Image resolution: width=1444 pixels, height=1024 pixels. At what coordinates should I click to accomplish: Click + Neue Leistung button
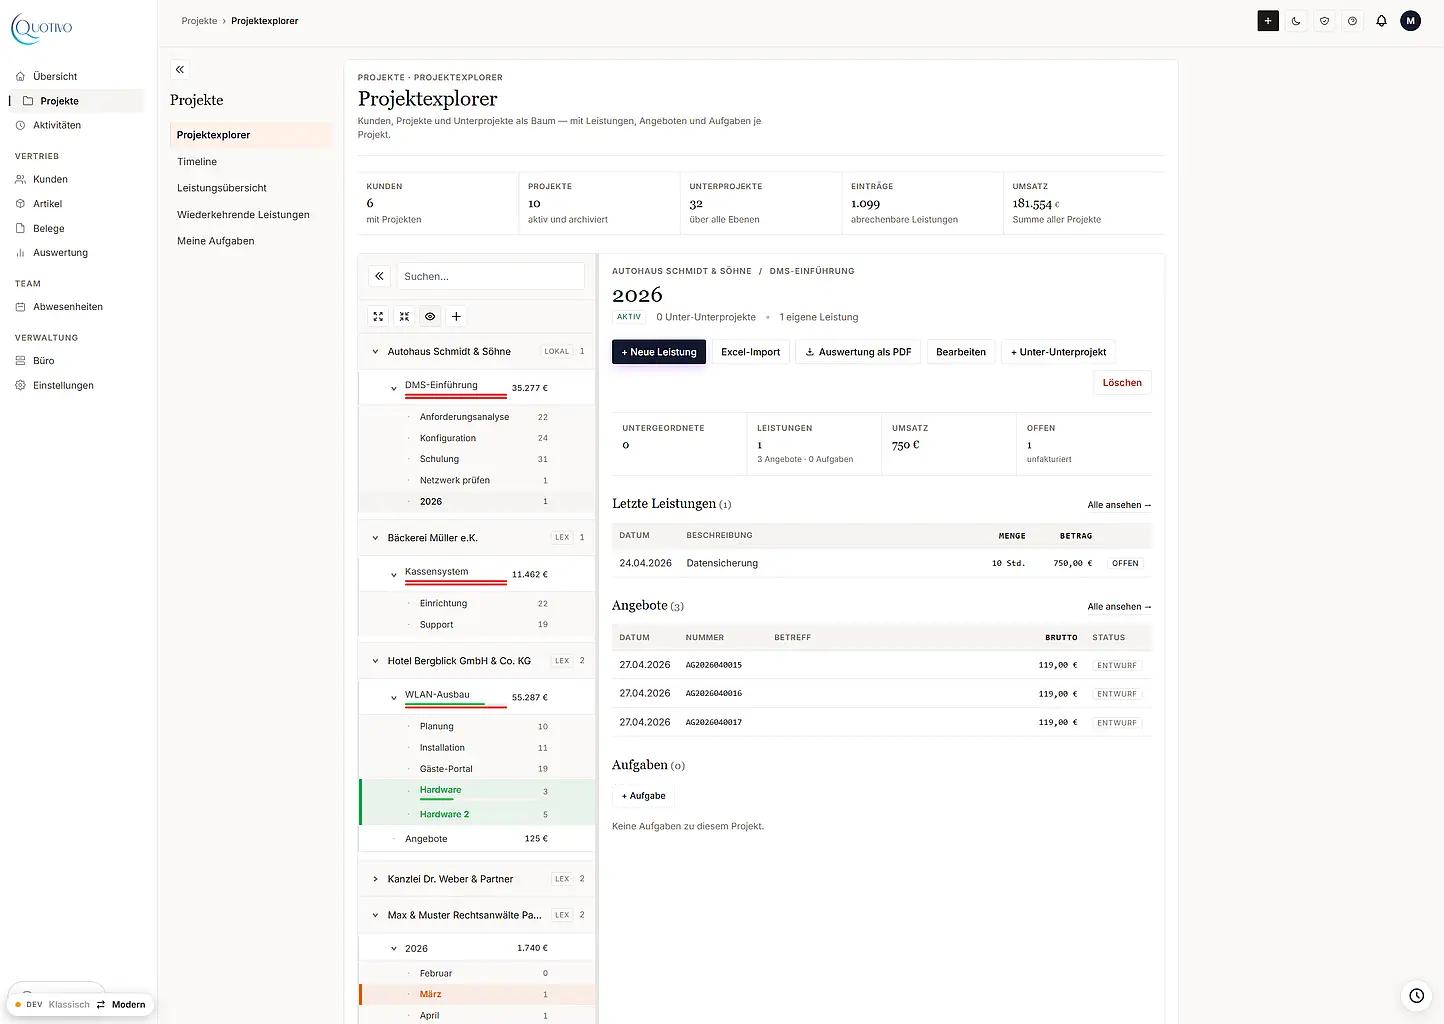[659, 352]
